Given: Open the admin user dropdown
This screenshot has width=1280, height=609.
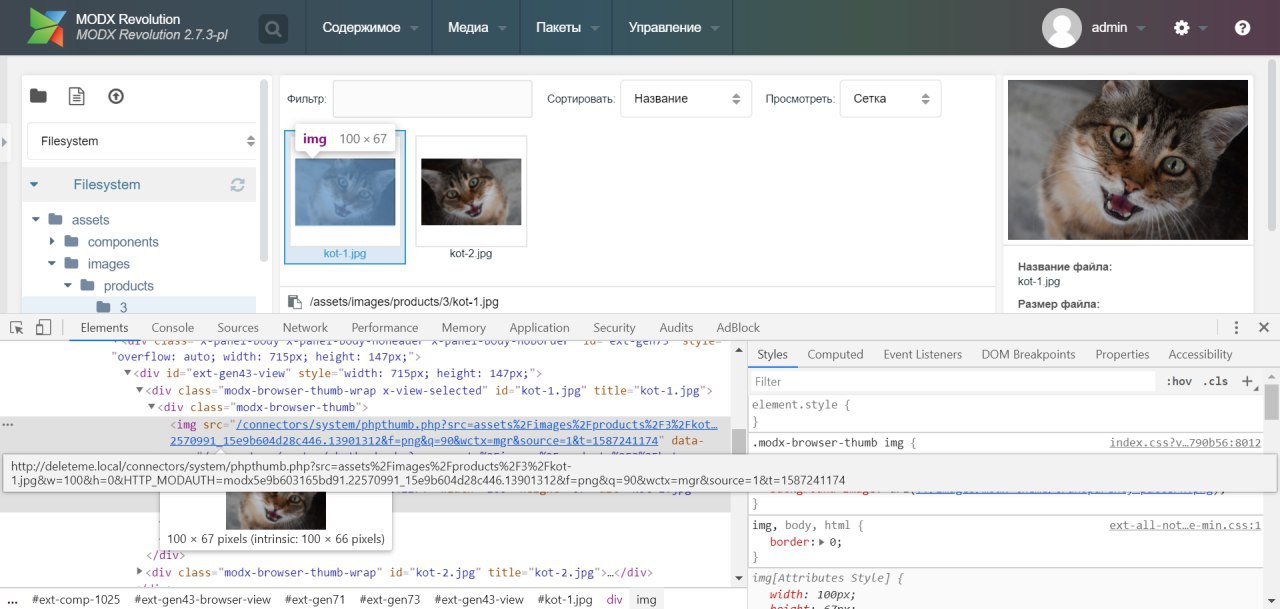Looking at the screenshot, I should tap(1119, 28).
